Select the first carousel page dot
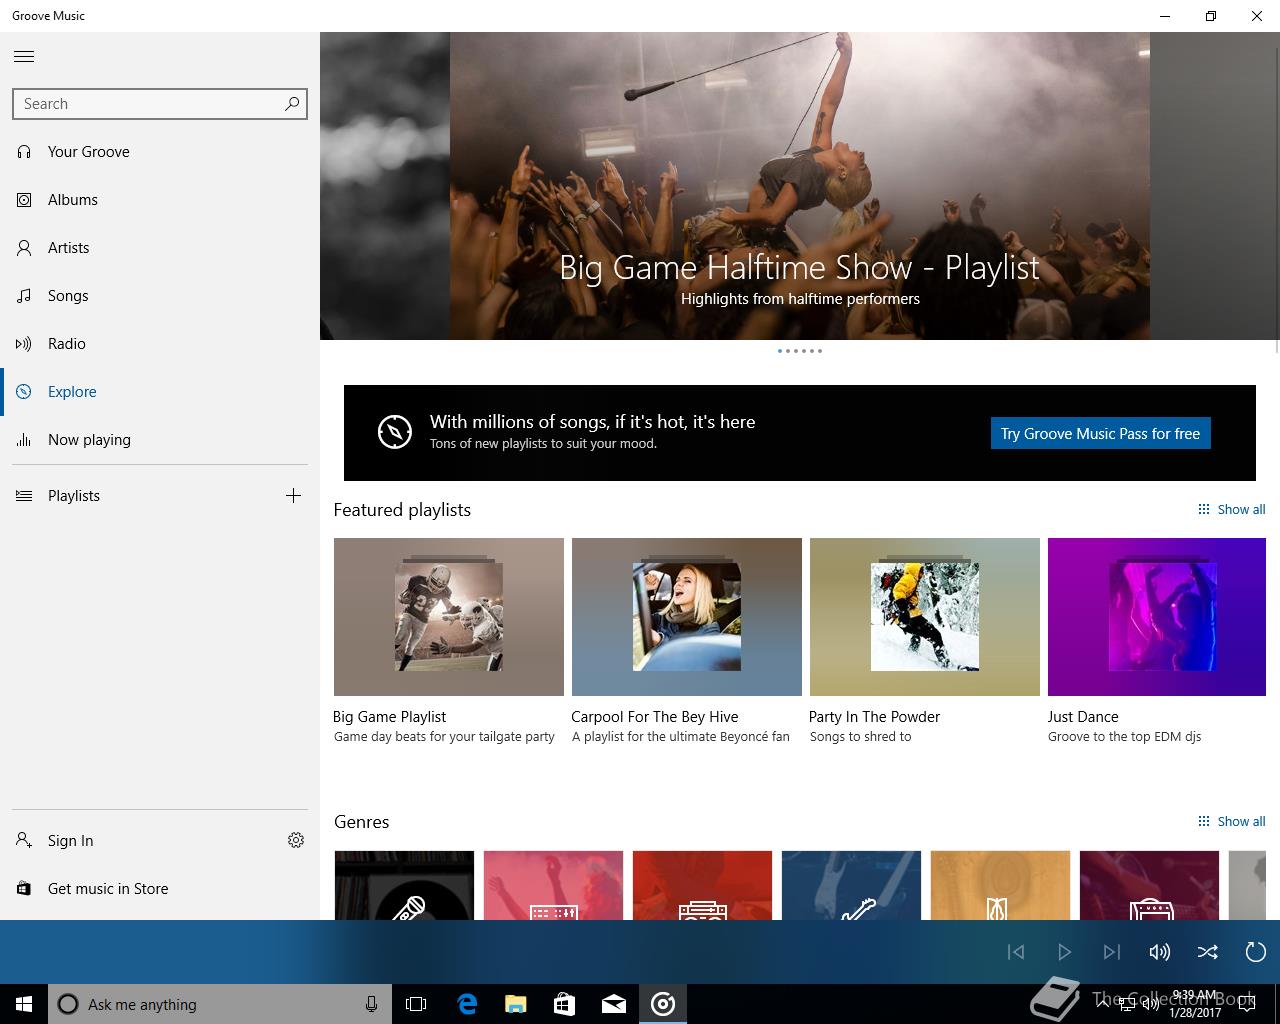This screenshot has width=1280, height=1024. pyautogui.click(x=780, y=351)
